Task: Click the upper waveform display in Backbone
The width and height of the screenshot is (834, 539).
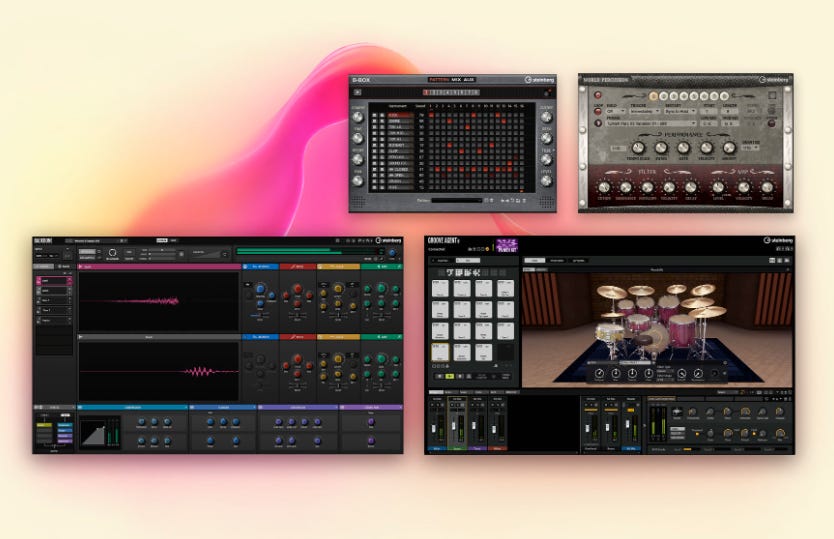Action: coord(159,301)
